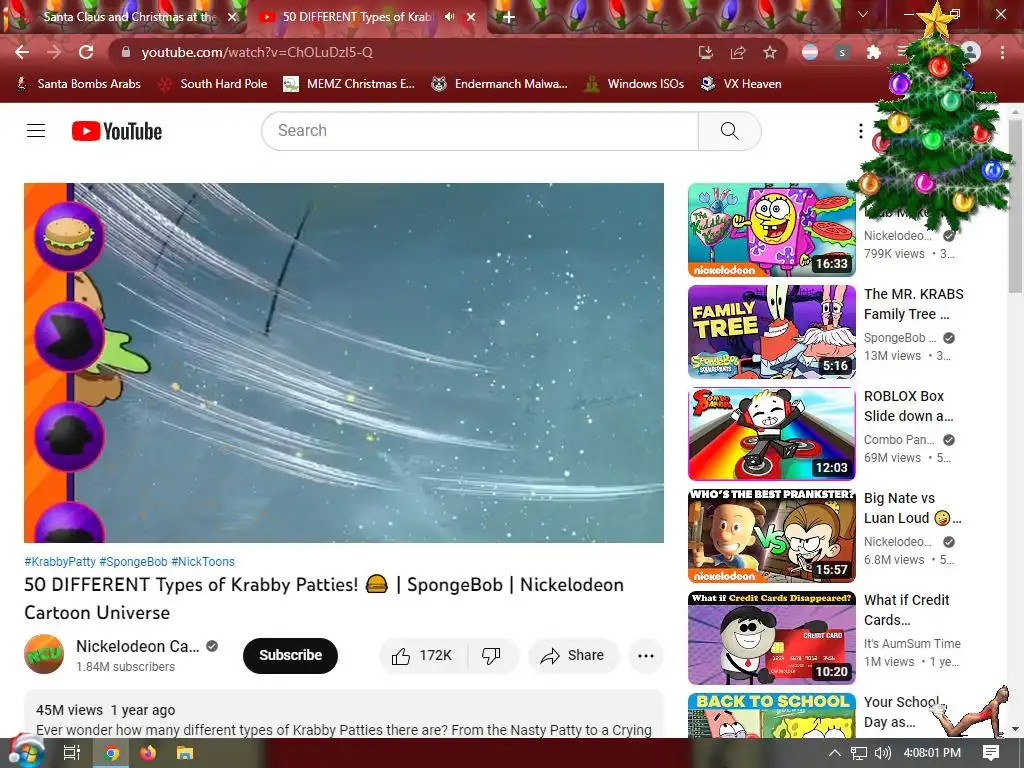1024x768 pixels.
Task: Open Task View in taskbar
Action: (71, 753)
